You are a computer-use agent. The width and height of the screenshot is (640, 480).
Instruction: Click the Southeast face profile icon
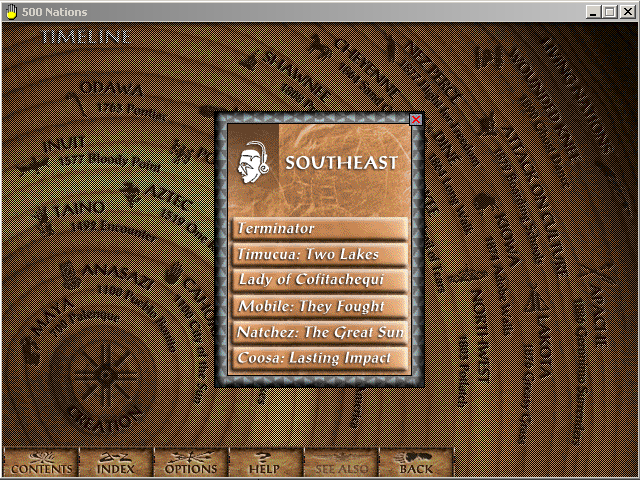point(253,162)
